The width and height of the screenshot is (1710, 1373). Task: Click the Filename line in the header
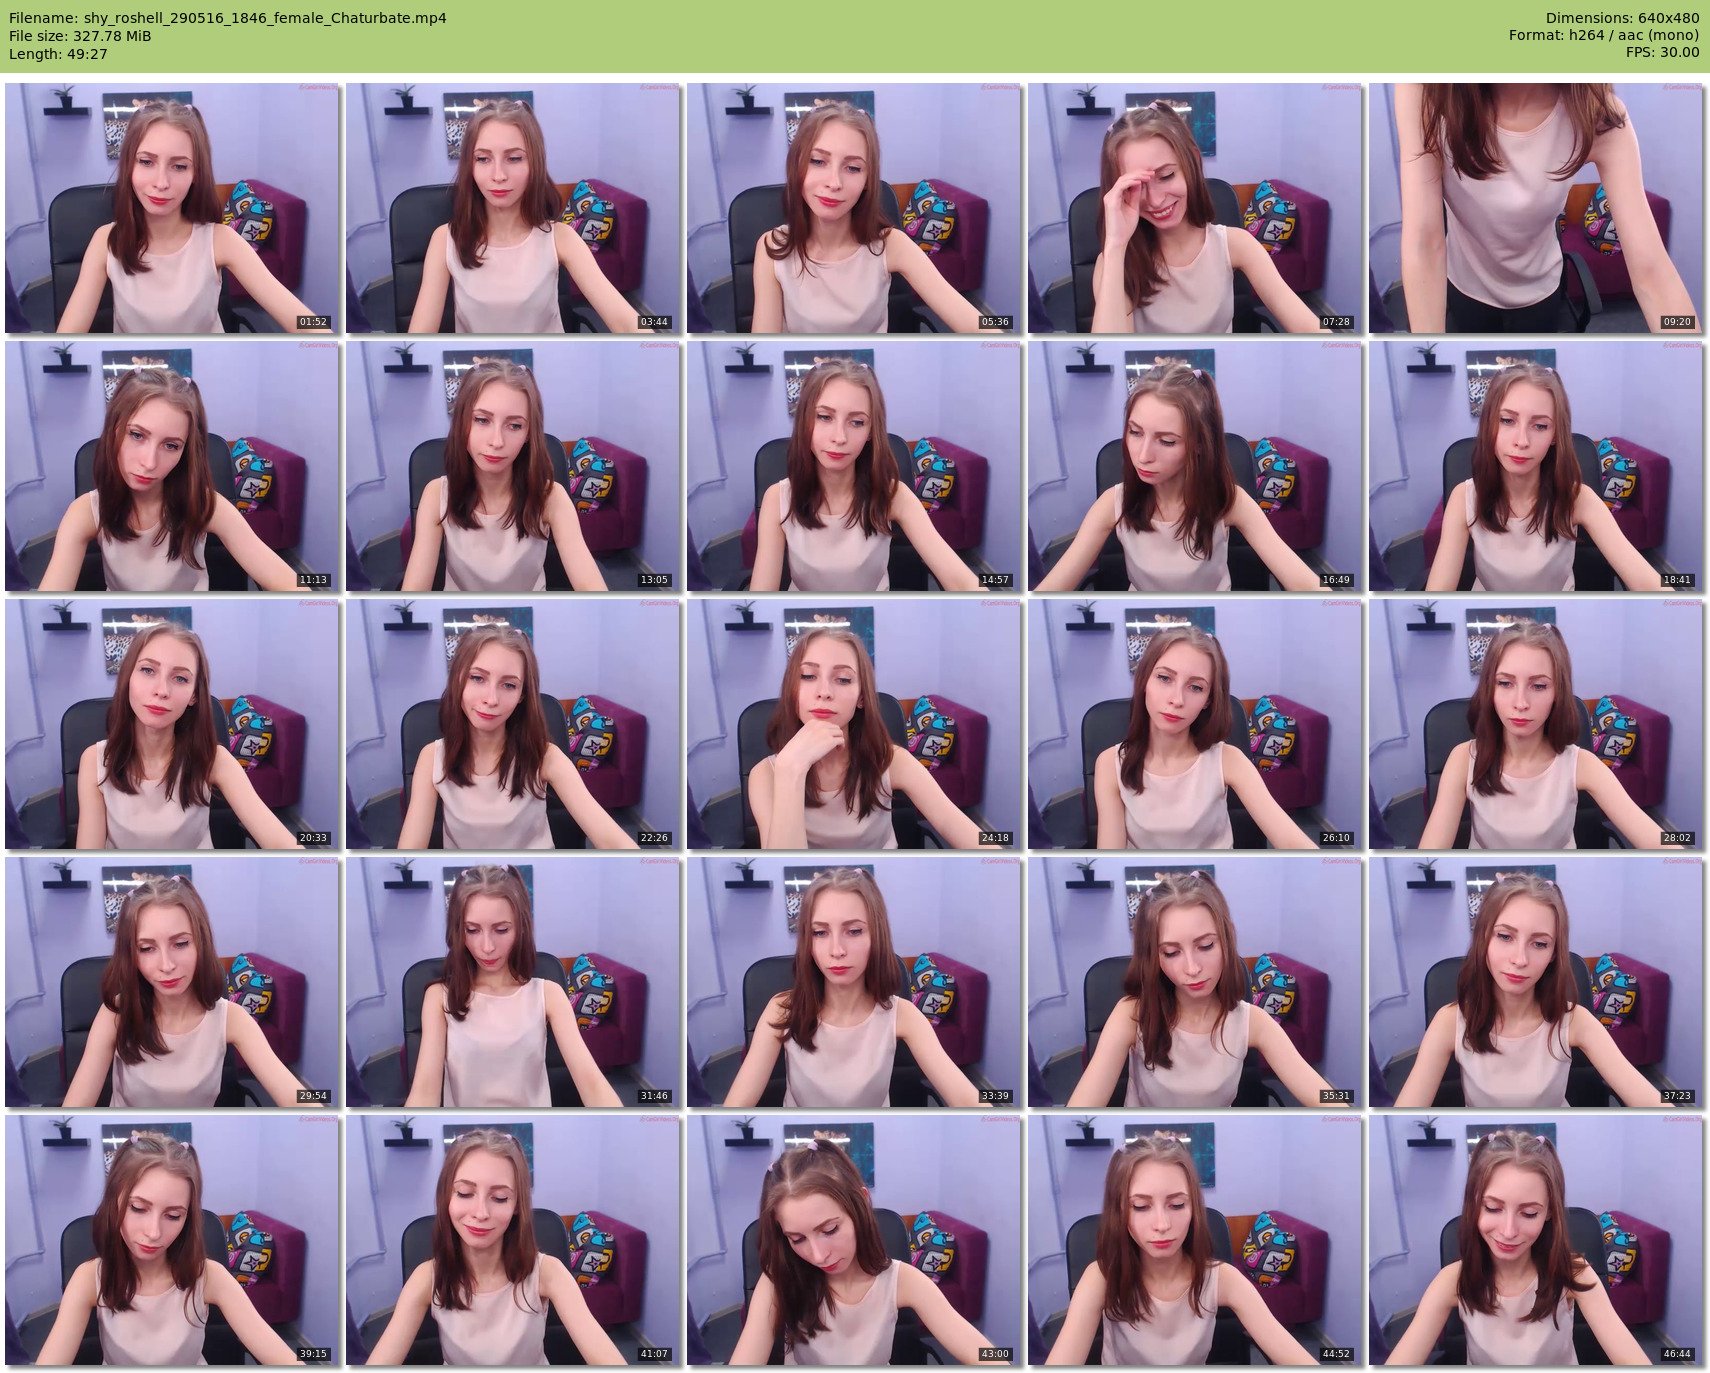pyautogui.click(x=228, y=18)
